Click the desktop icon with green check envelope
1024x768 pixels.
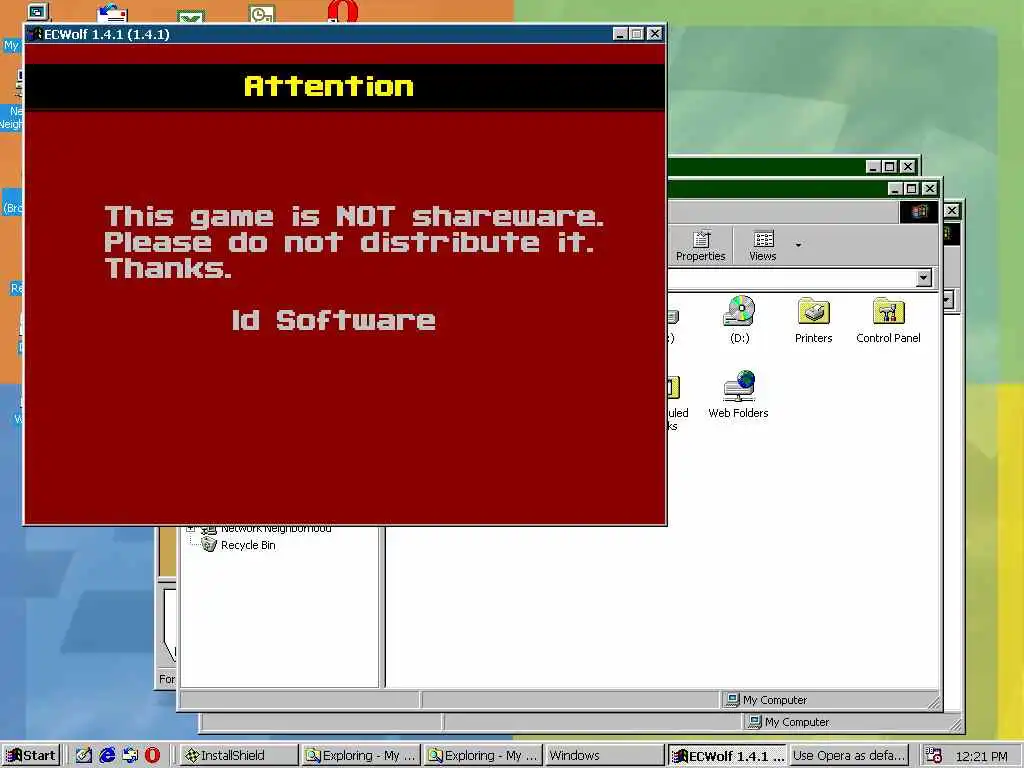pyautogui.click(x=191, y=16)
